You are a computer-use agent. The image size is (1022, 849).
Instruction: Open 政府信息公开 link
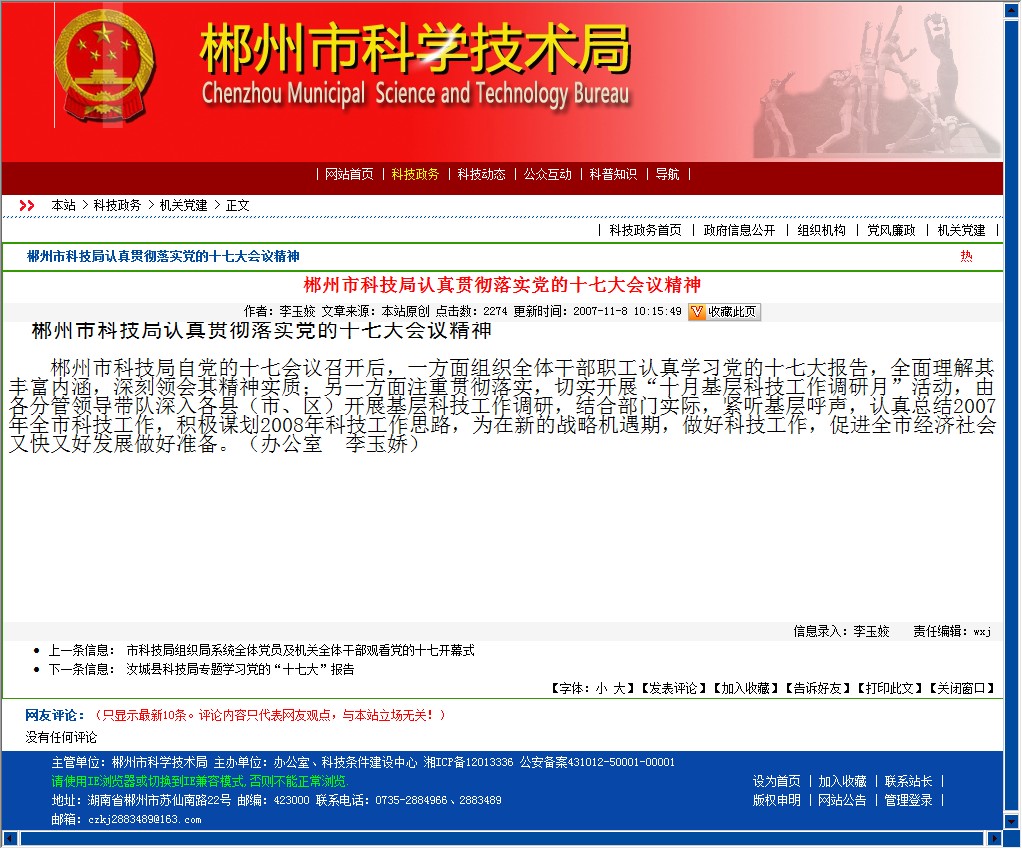(x=740, y=230)
